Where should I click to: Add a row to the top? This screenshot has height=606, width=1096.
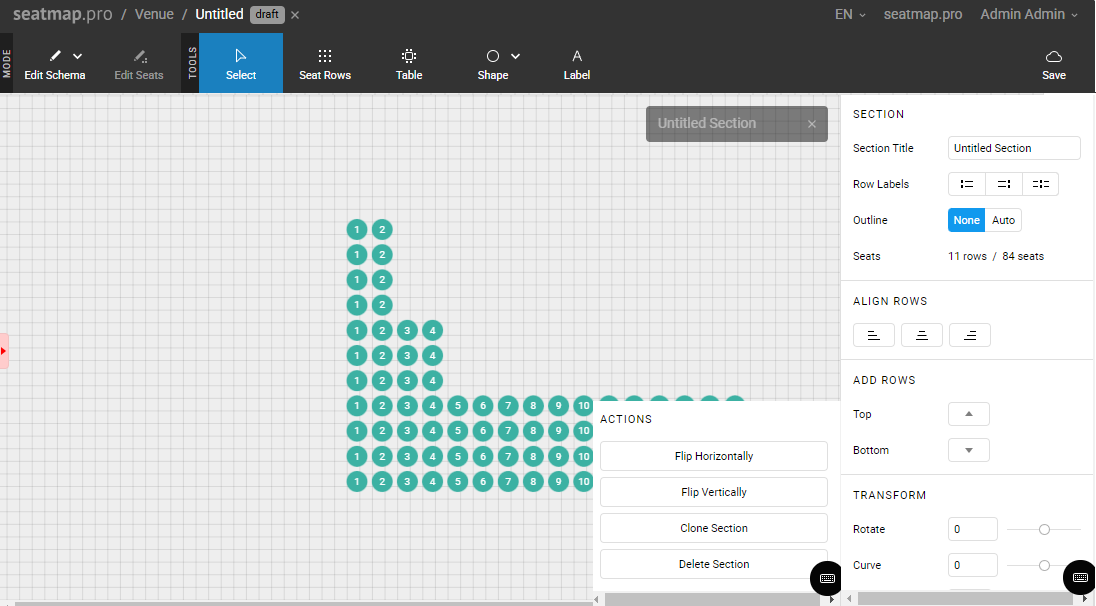click(968, 414)
